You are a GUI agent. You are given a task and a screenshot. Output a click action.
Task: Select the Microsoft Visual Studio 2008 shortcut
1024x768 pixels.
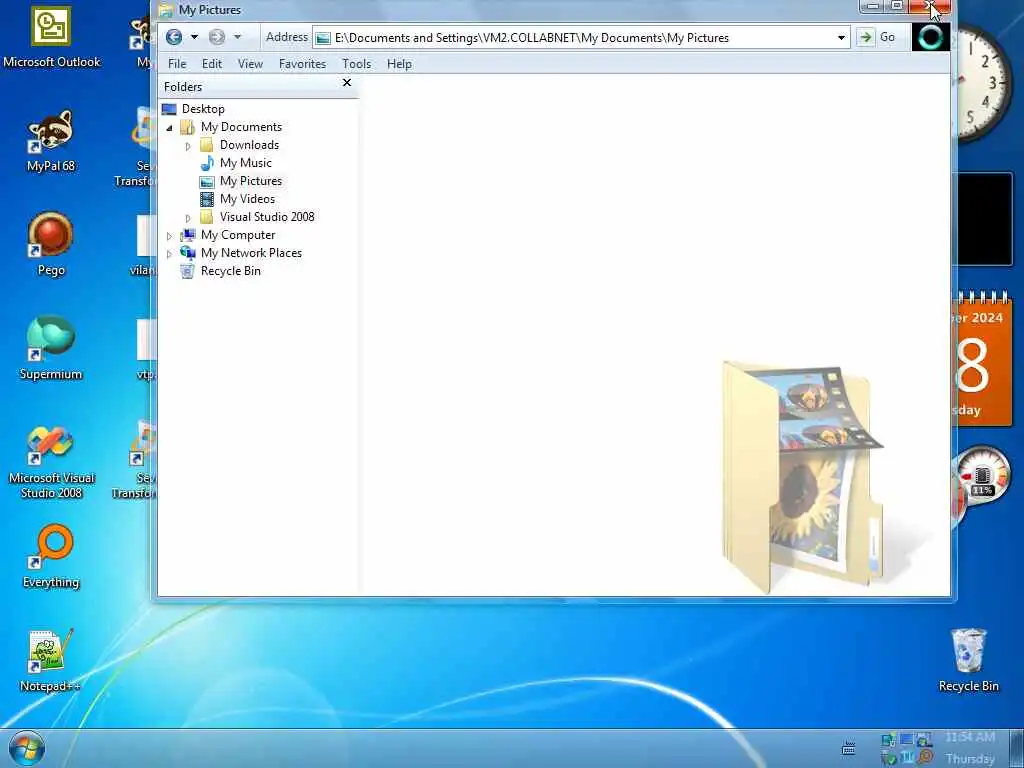point(52,461)
